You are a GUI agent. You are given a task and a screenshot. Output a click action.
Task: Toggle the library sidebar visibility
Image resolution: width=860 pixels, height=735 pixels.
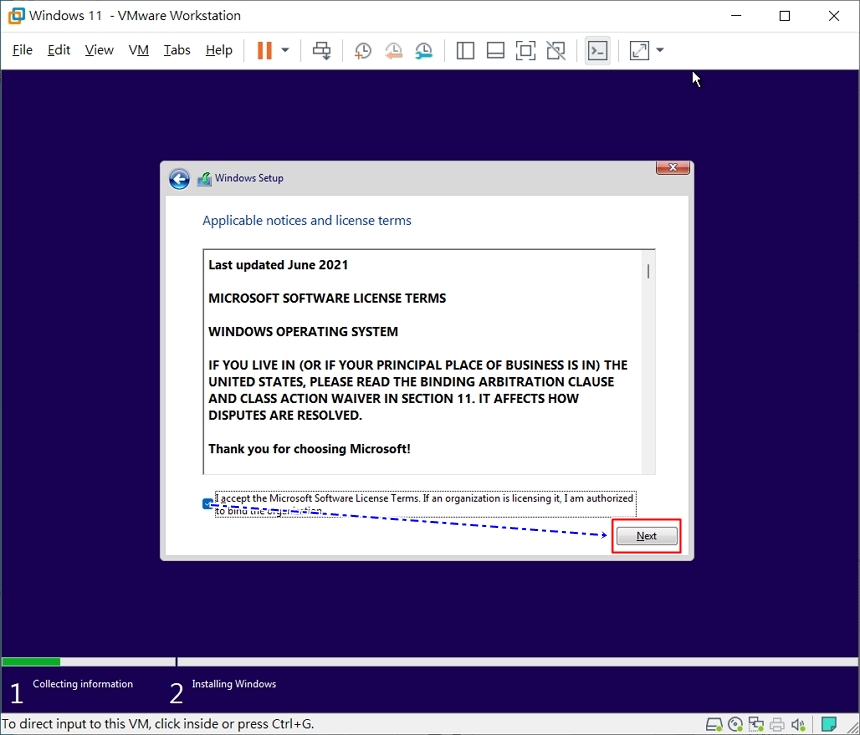465,50
